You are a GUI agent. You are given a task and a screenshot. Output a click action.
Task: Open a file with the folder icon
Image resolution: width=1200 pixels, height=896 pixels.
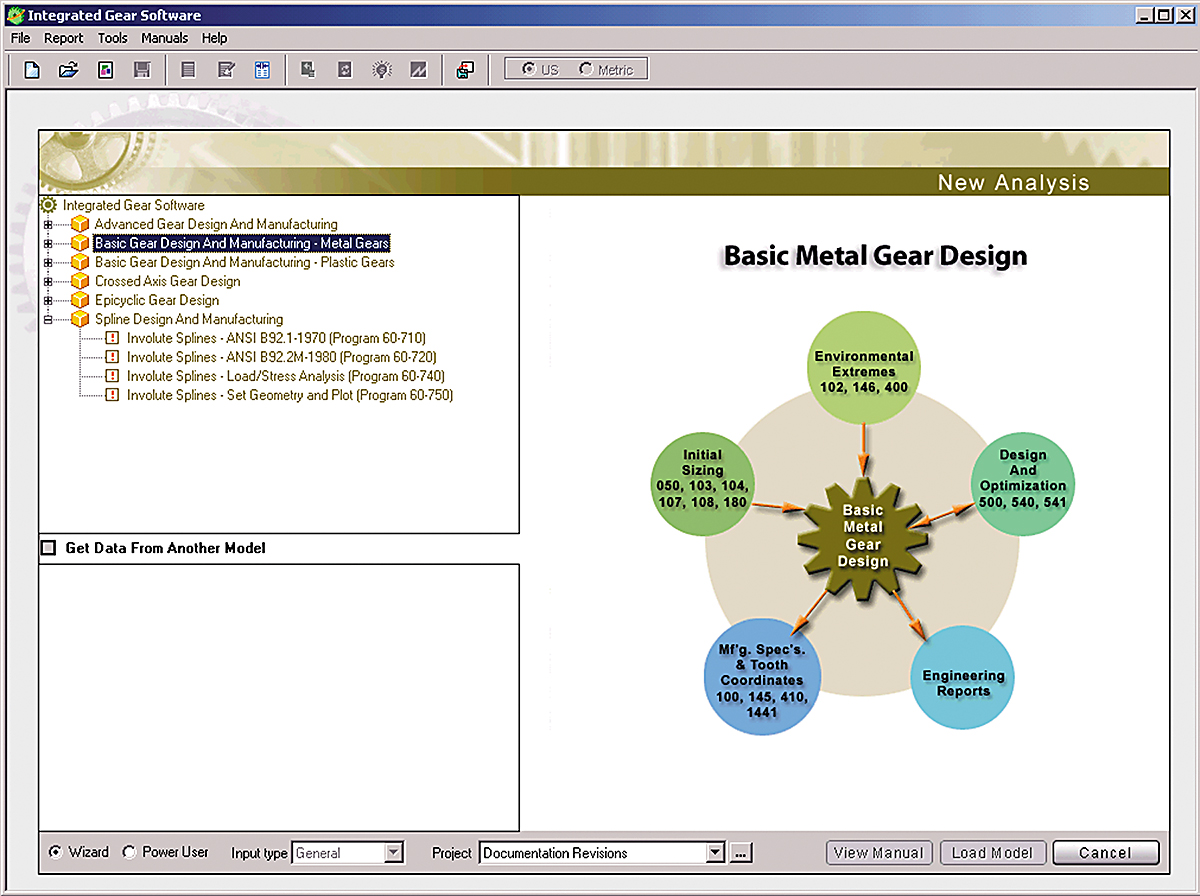pyautogui.click(x=69, y=70)
